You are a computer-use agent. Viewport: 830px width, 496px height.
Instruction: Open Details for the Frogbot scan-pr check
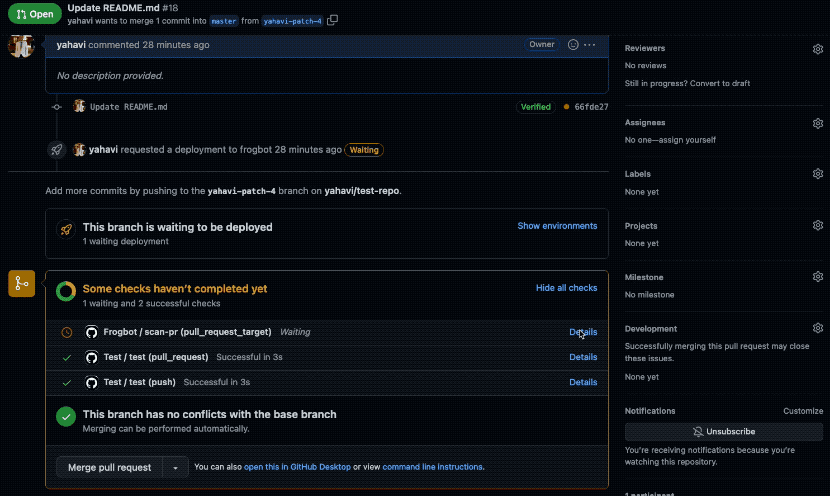point(583,332)
